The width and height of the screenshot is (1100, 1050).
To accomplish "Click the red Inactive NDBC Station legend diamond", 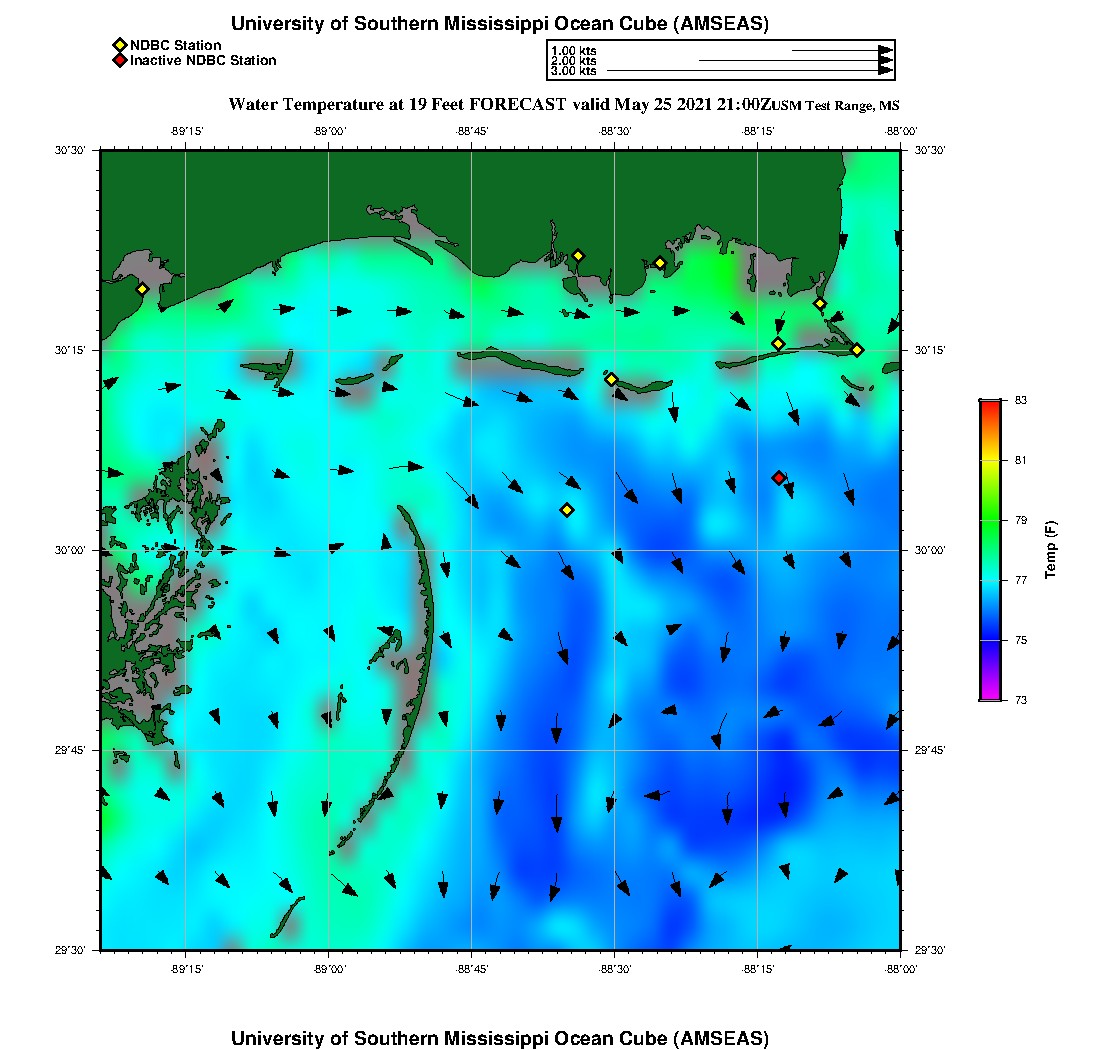I will click(119, 60).
